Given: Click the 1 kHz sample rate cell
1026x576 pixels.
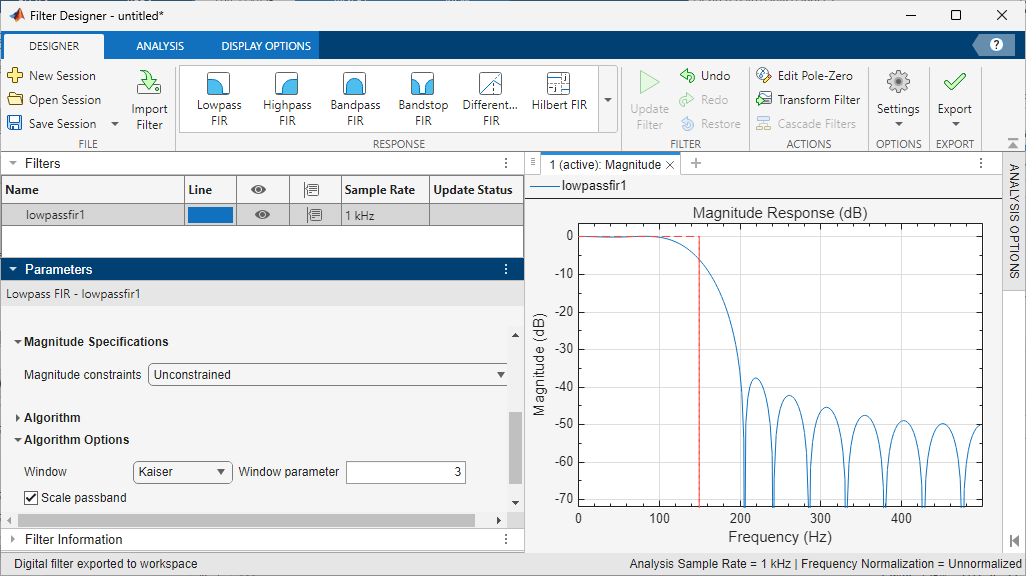Looking at the screenshot, I should click(x=385, y=215).
